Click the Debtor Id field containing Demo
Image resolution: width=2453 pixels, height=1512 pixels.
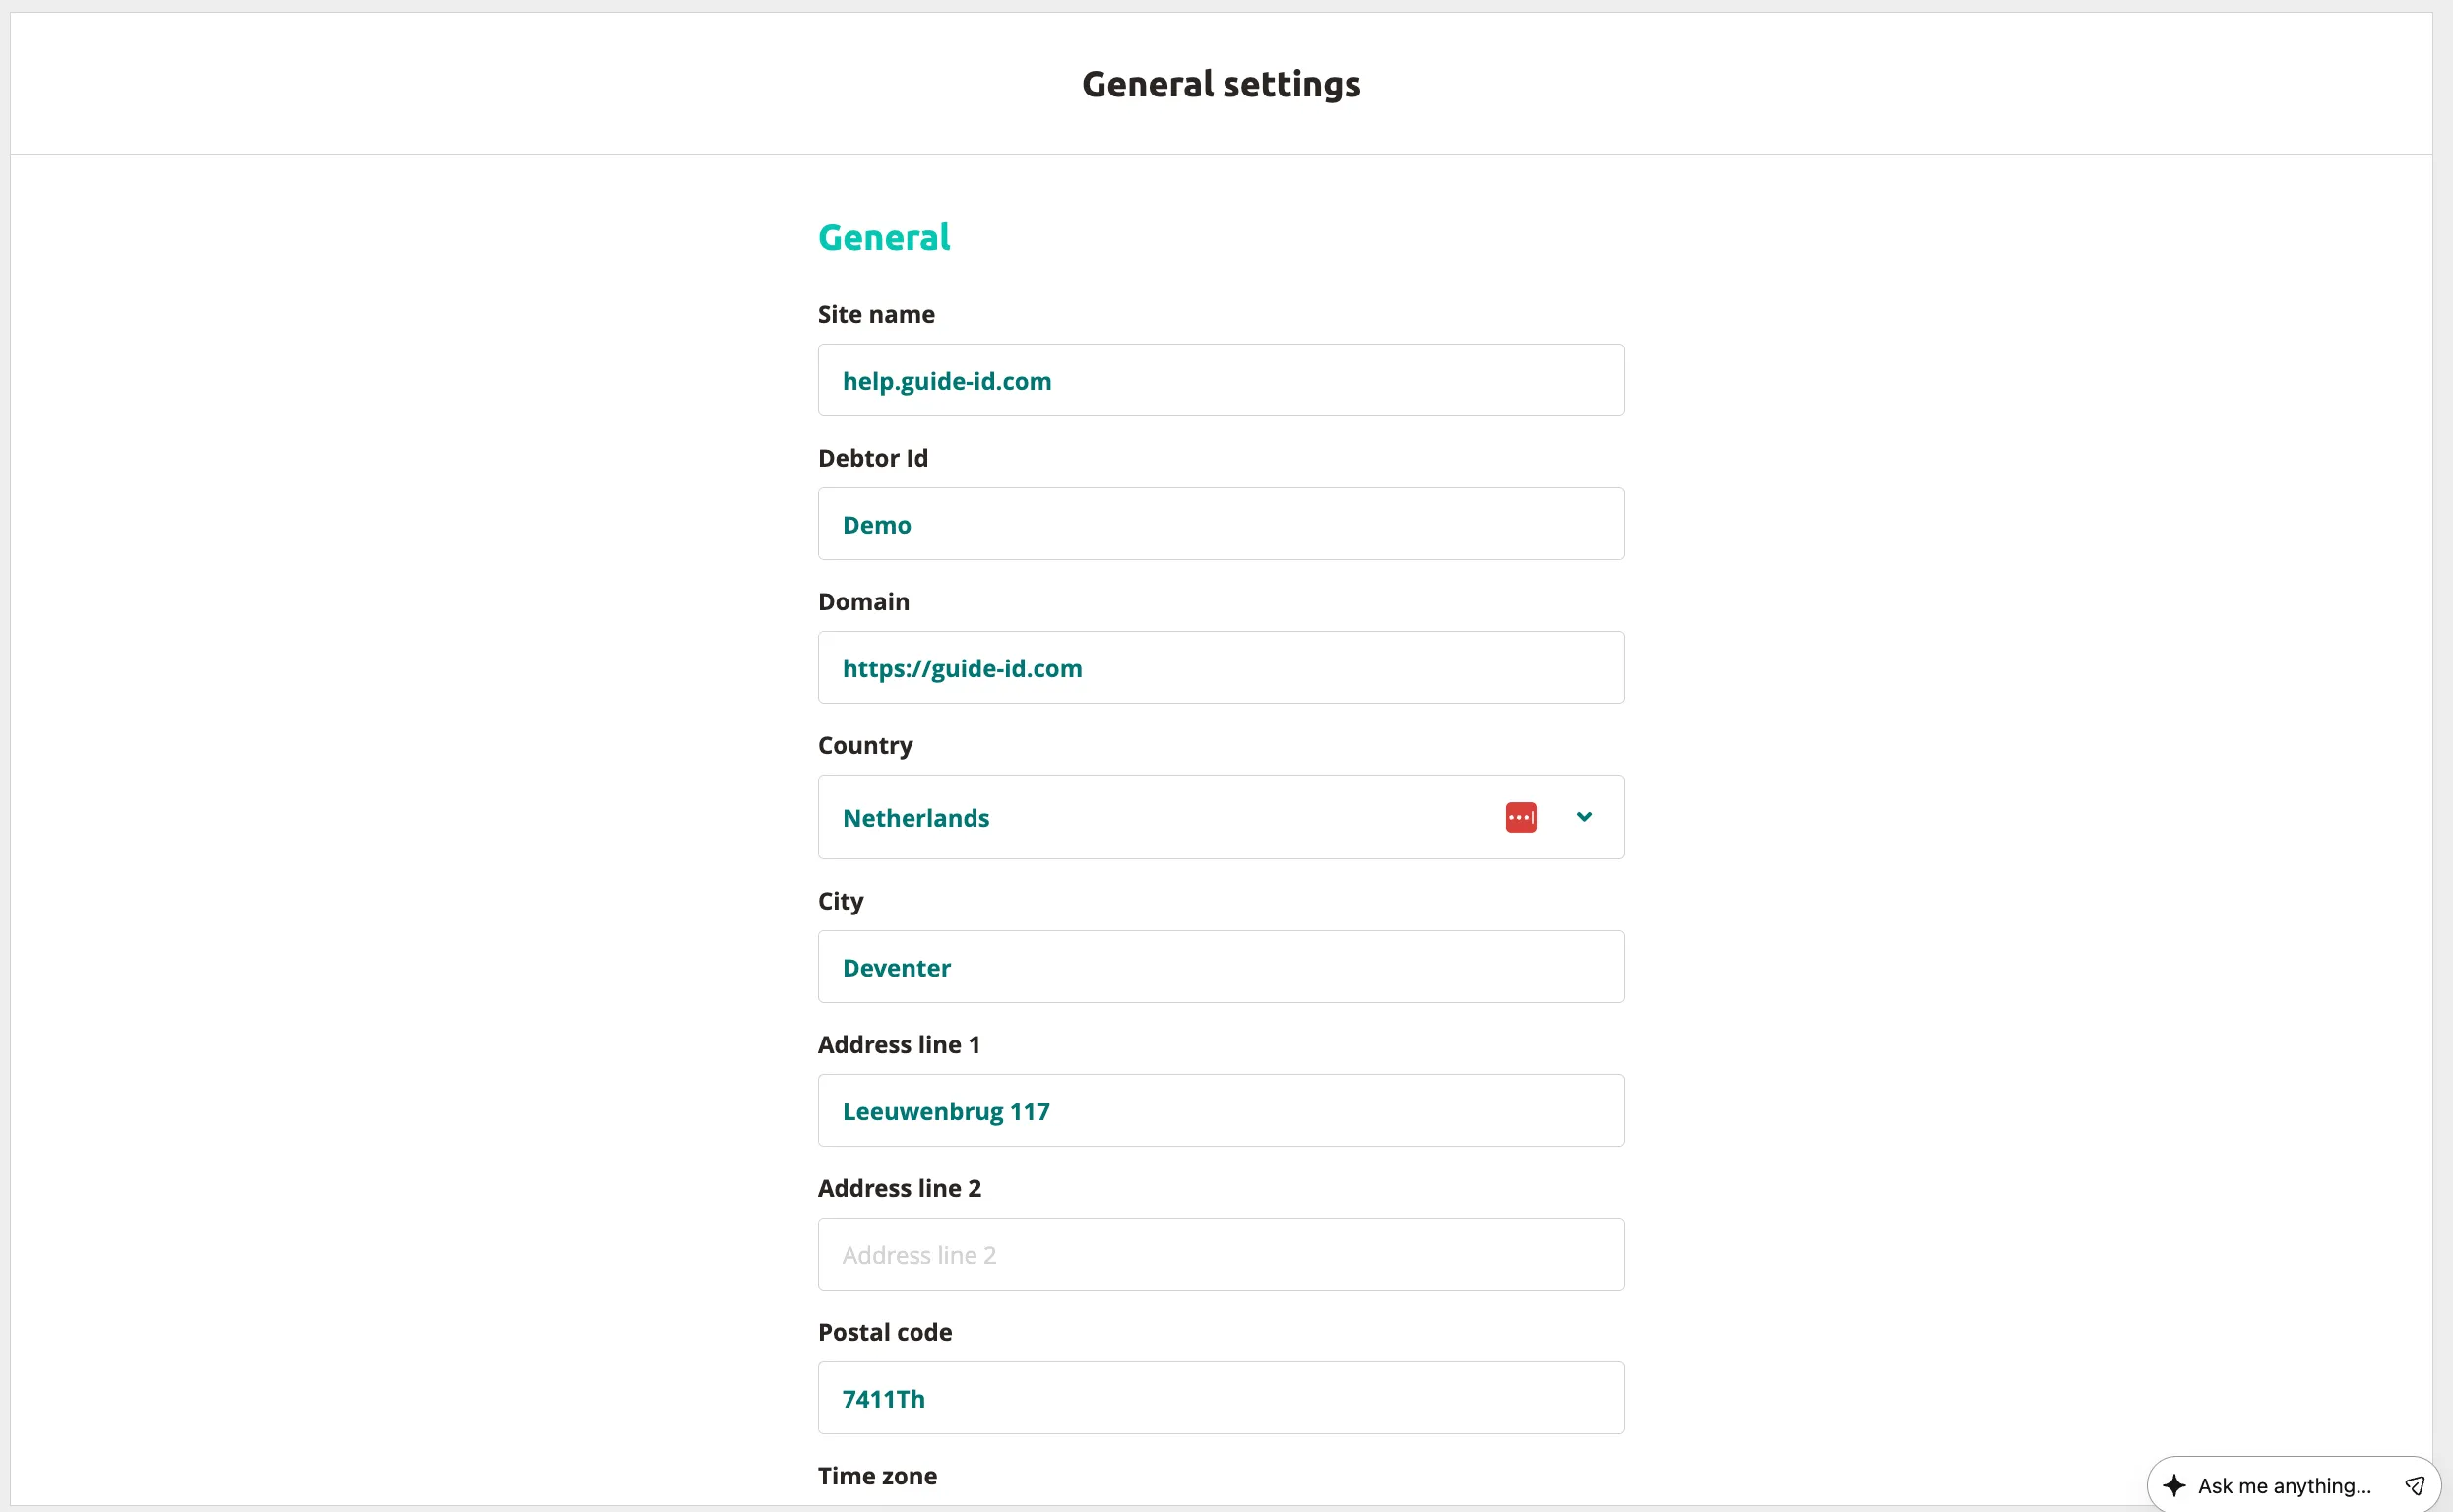(x=1221, y=524)
